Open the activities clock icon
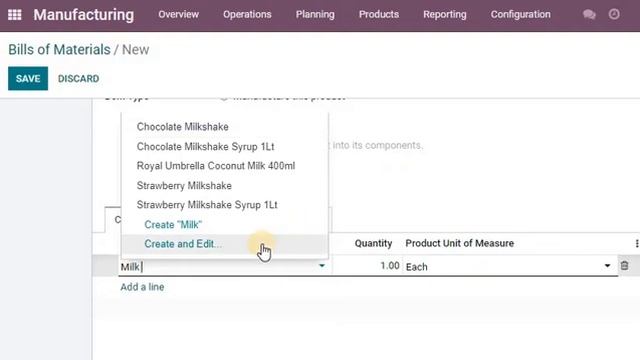This screenshot has height=360, width=640. point(614,14)
